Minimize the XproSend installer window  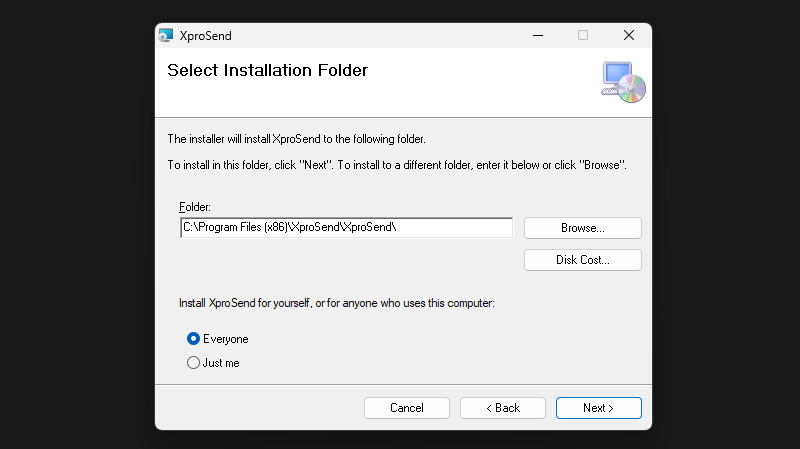537,35
